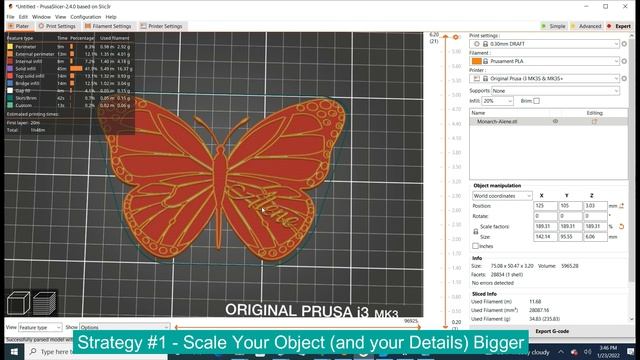Open View Feature type dropdown
Screen dimensions: 640x360
coord(40,327)
